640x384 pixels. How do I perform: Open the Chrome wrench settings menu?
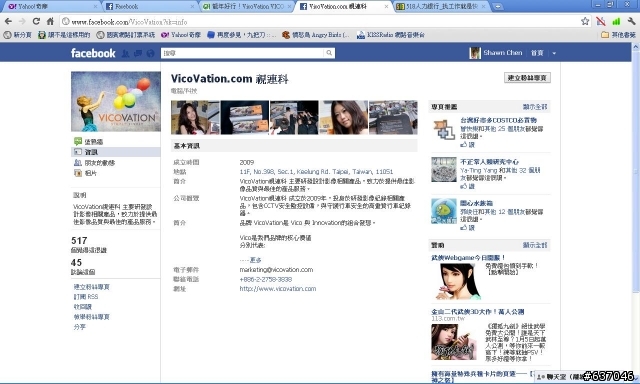point(631,21)
